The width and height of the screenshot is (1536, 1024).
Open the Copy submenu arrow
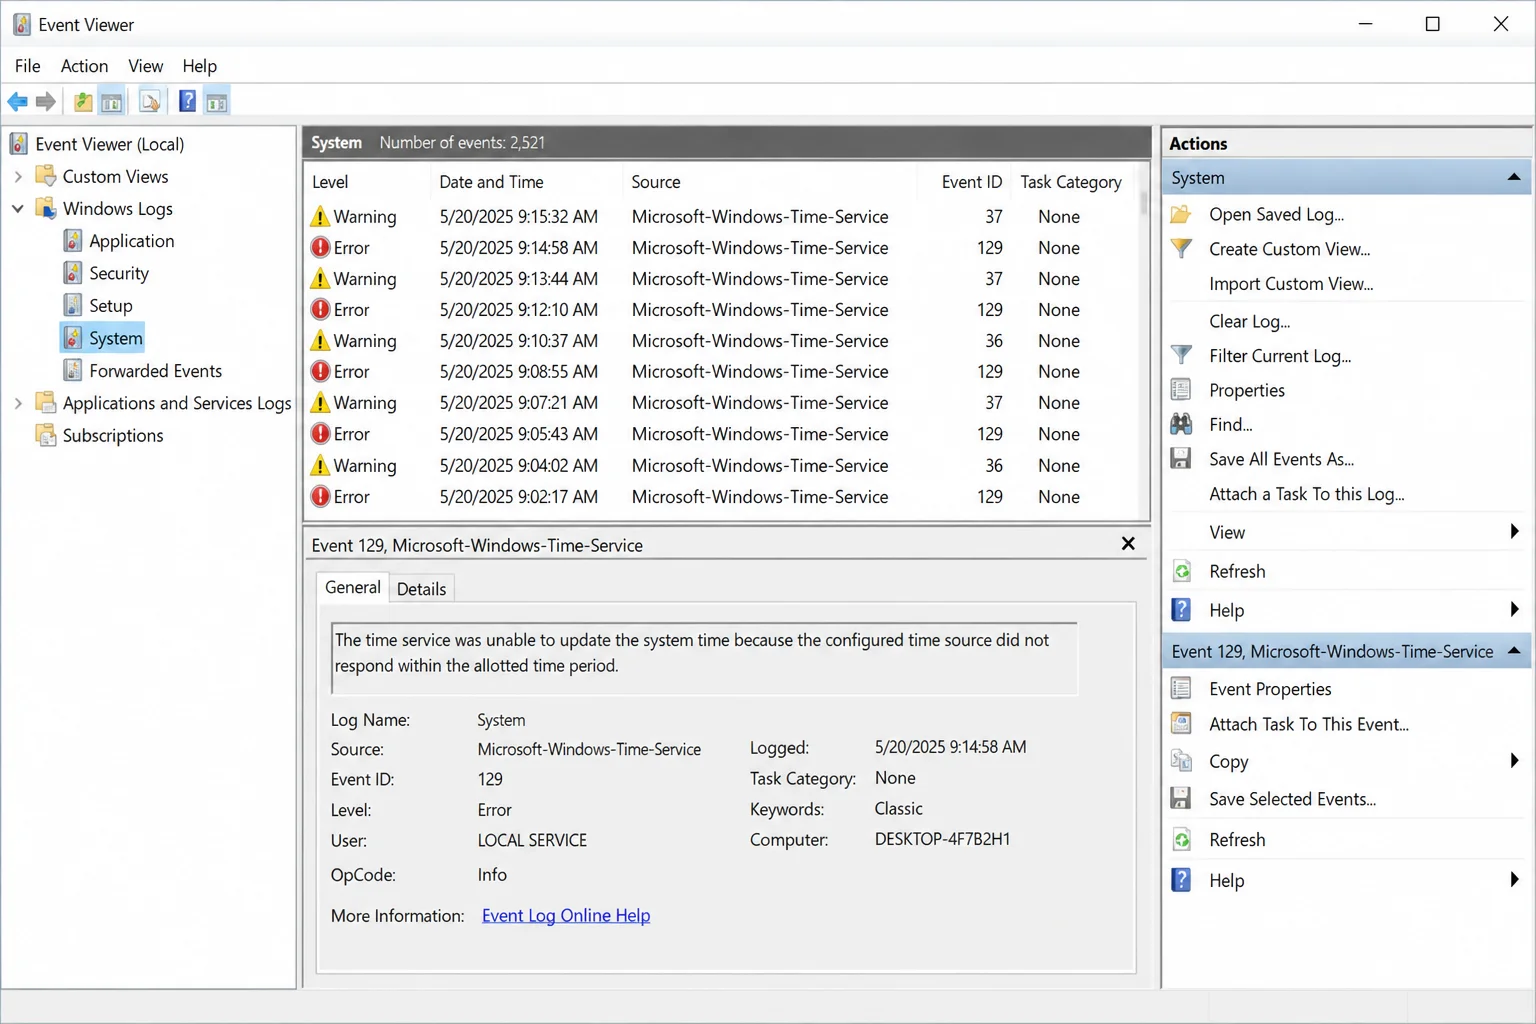pos(1515,761)
